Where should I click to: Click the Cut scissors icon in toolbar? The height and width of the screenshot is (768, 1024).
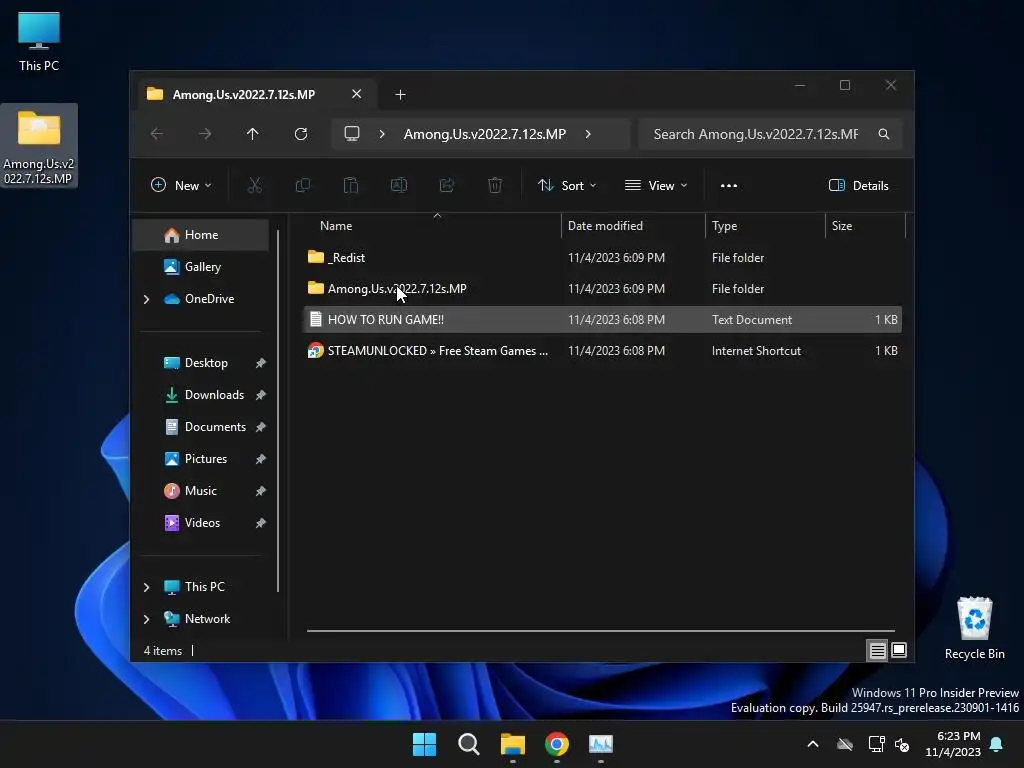tap(255, 185)
